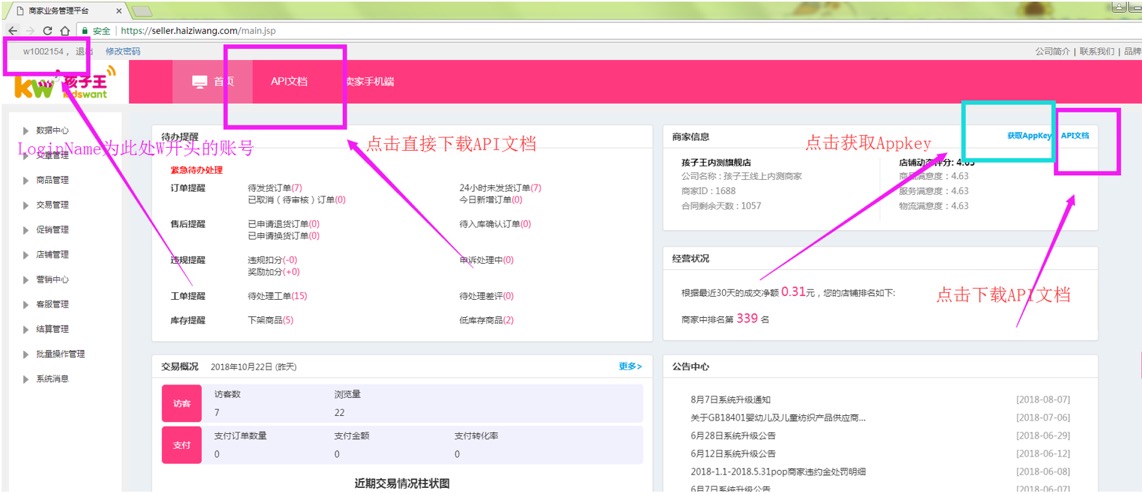This screenshot has width=1142, height=494.
Task: Open 待入库确认订单(0)
Action: point(495,224)
